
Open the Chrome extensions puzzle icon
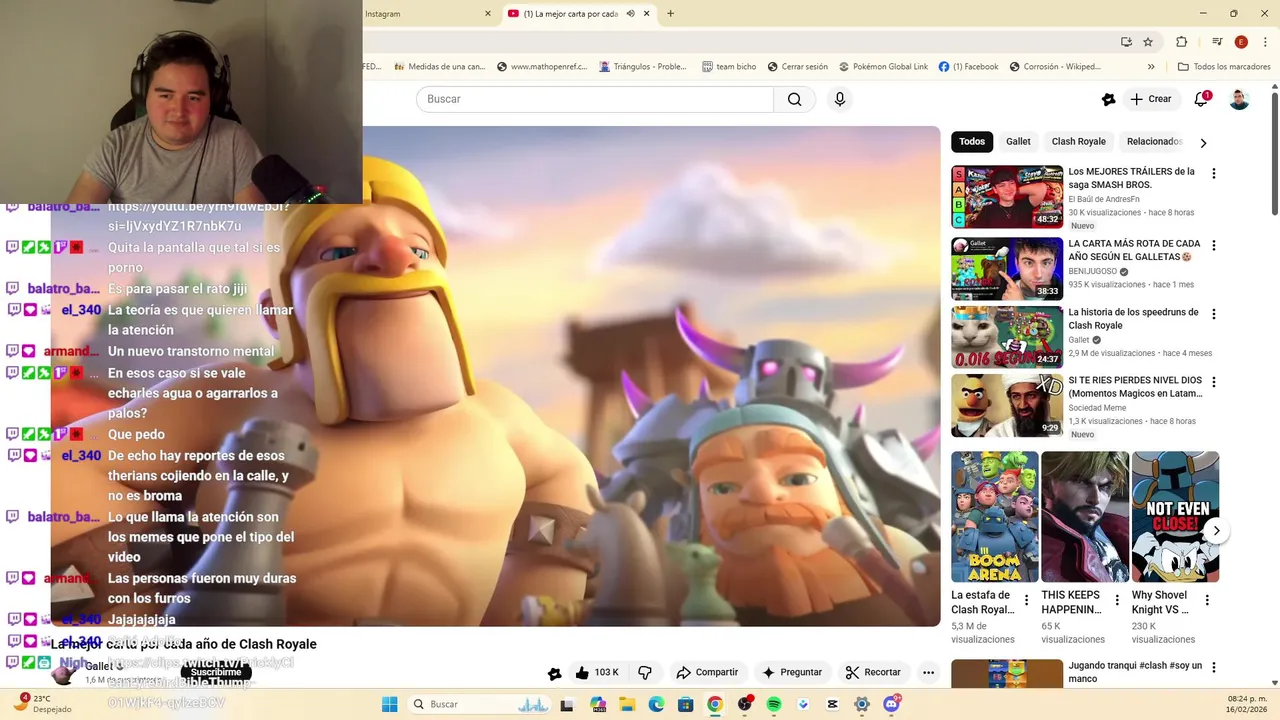click(1181, 42)
